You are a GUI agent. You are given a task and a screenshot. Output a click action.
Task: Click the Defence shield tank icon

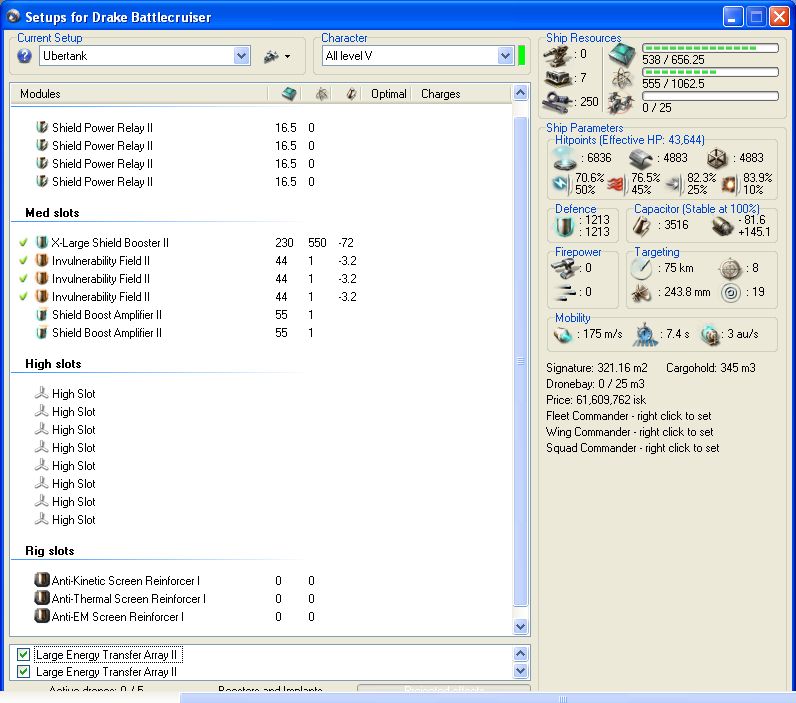565,226
